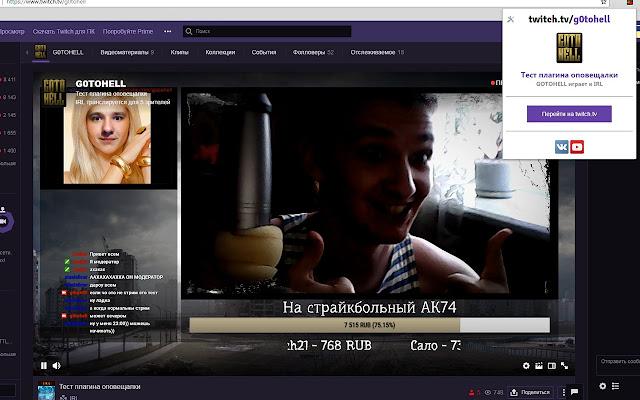Create a clip with the clapperboard icon

click(539, 366)
